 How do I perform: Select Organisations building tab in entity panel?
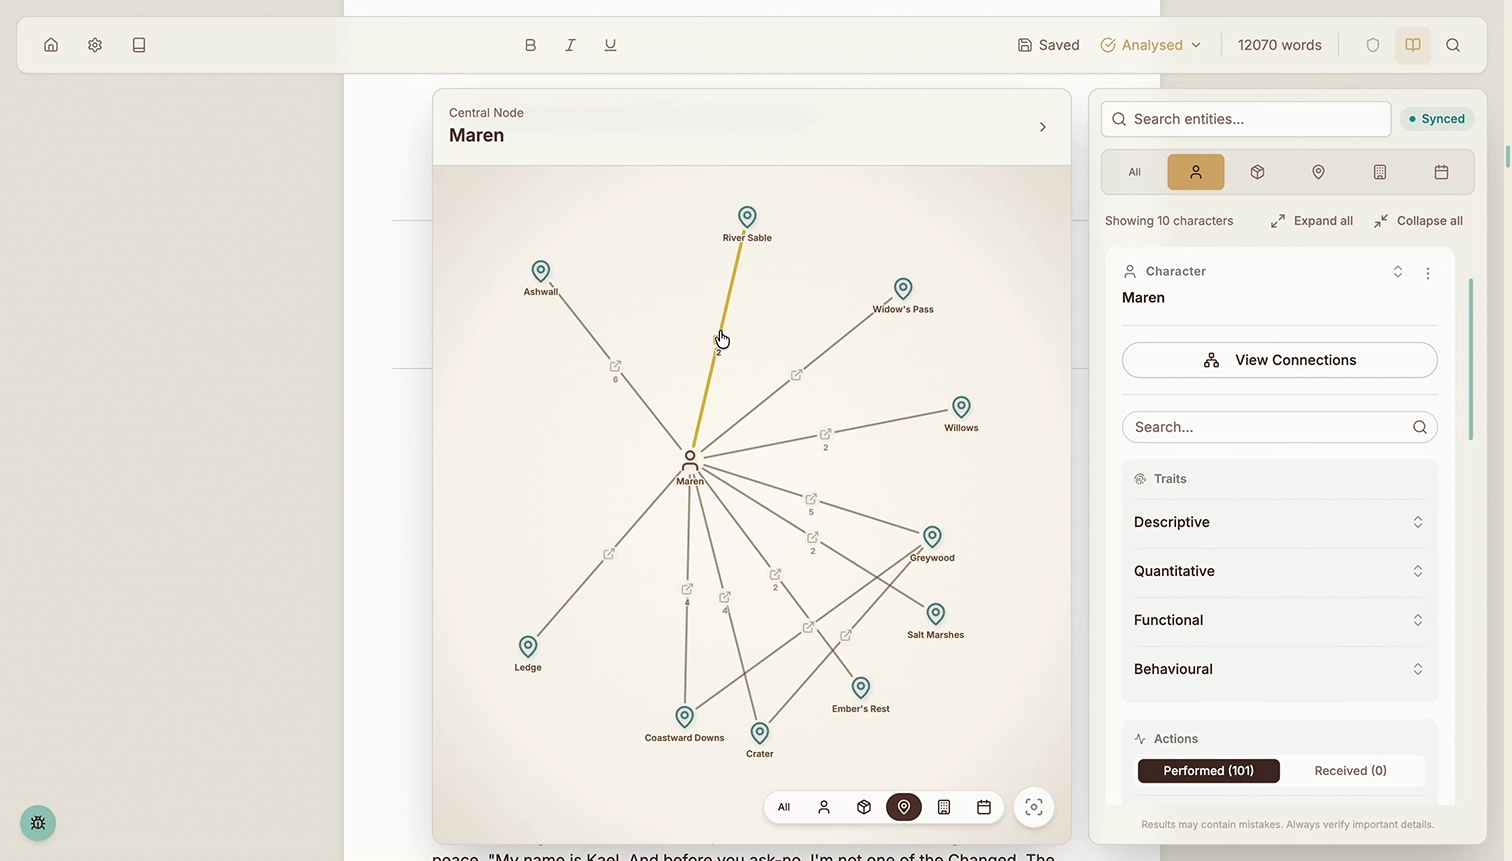(1380, 172)
